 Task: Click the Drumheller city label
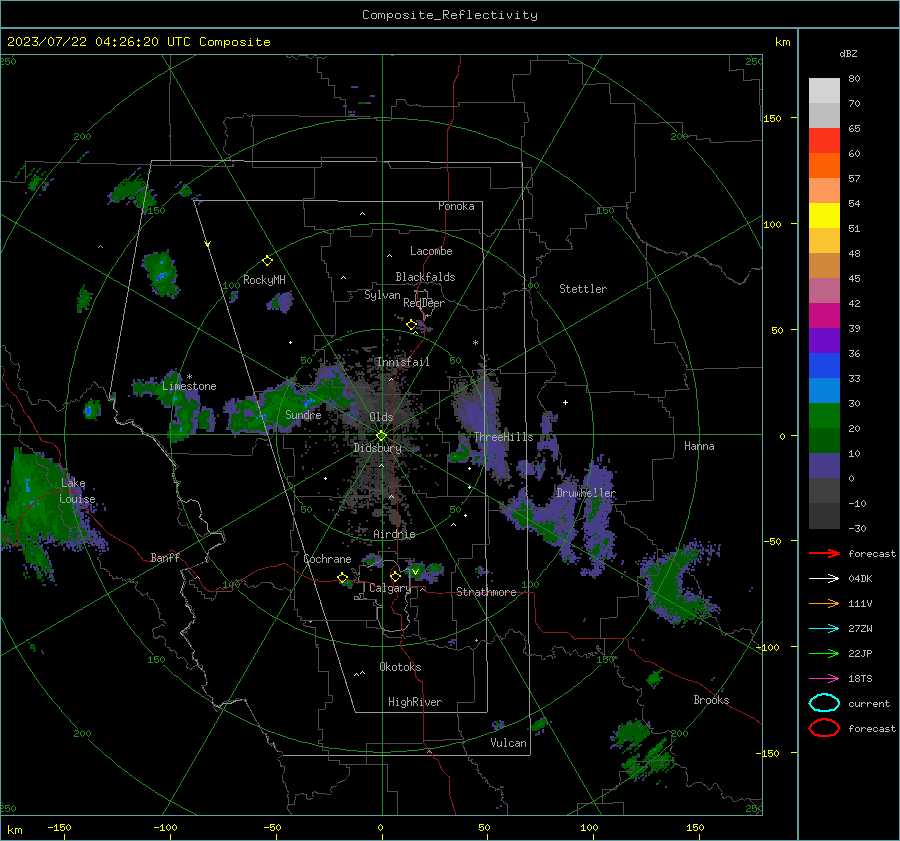click(585, 493)
